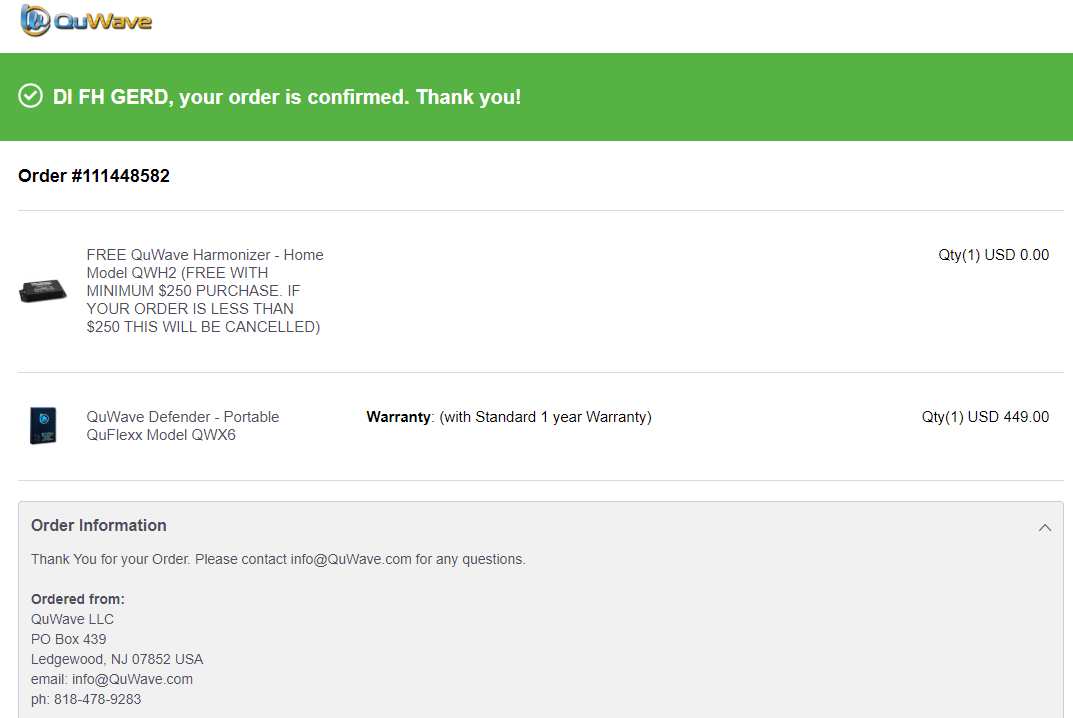Open the QuWave Defender product thumbnail
The image size is (1073, 718).
pyautogui.click(x=42, y=425)
